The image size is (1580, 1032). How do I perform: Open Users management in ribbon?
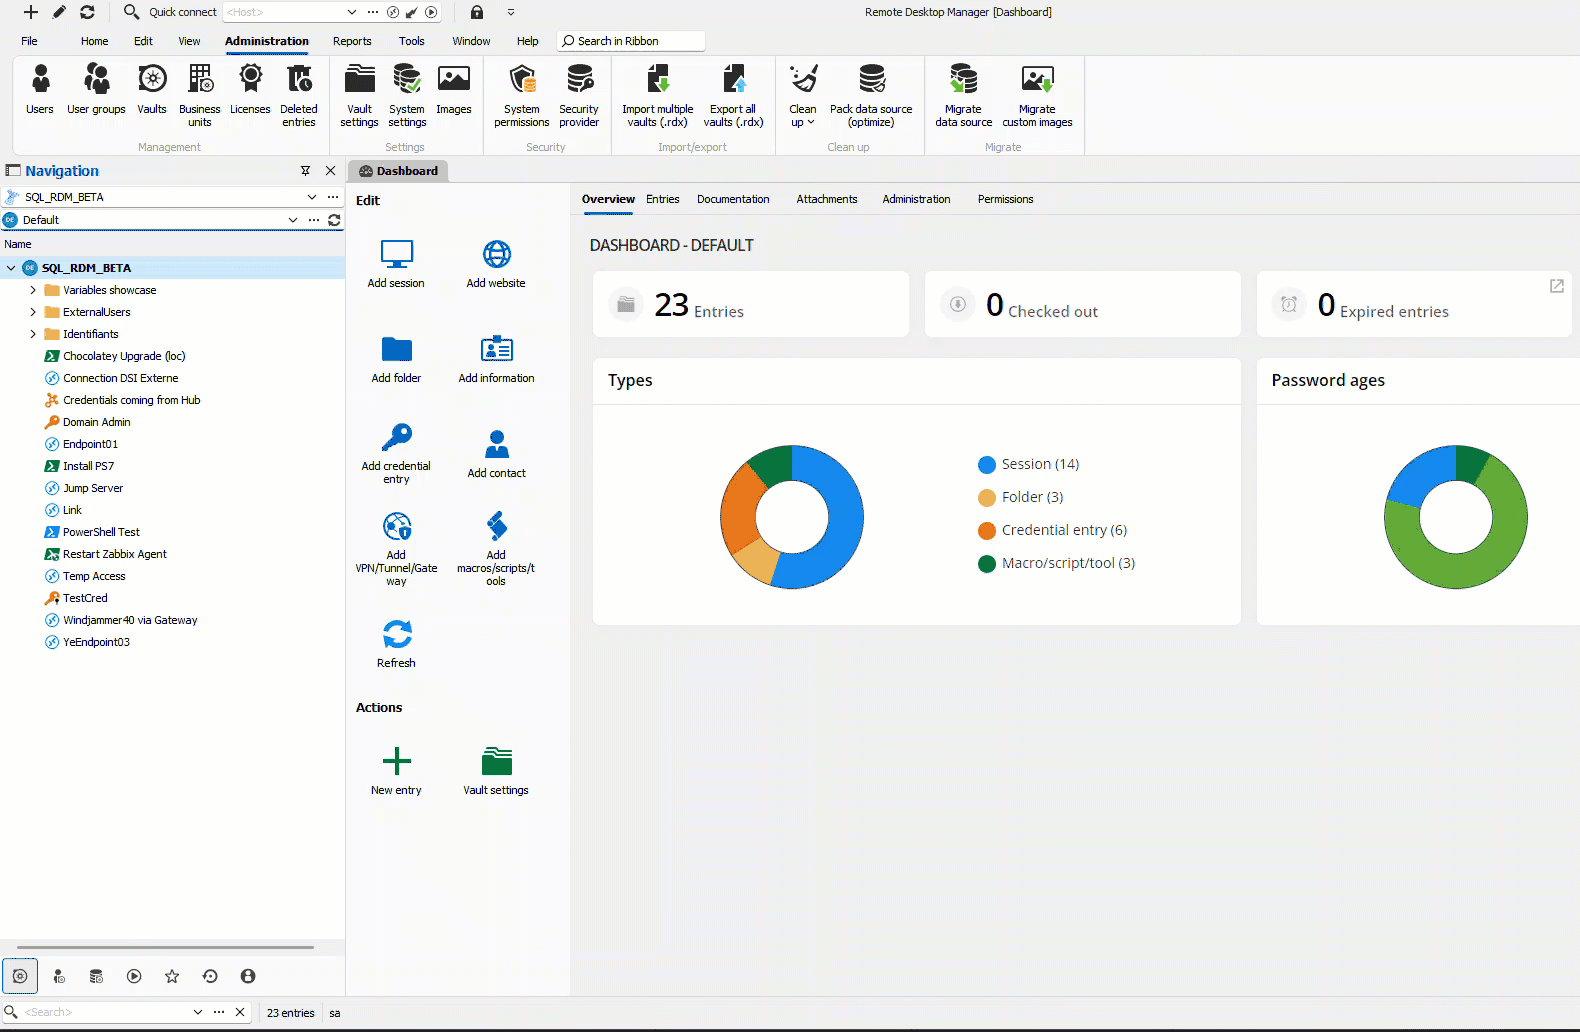pyautogui.click(x=40, y=90)
